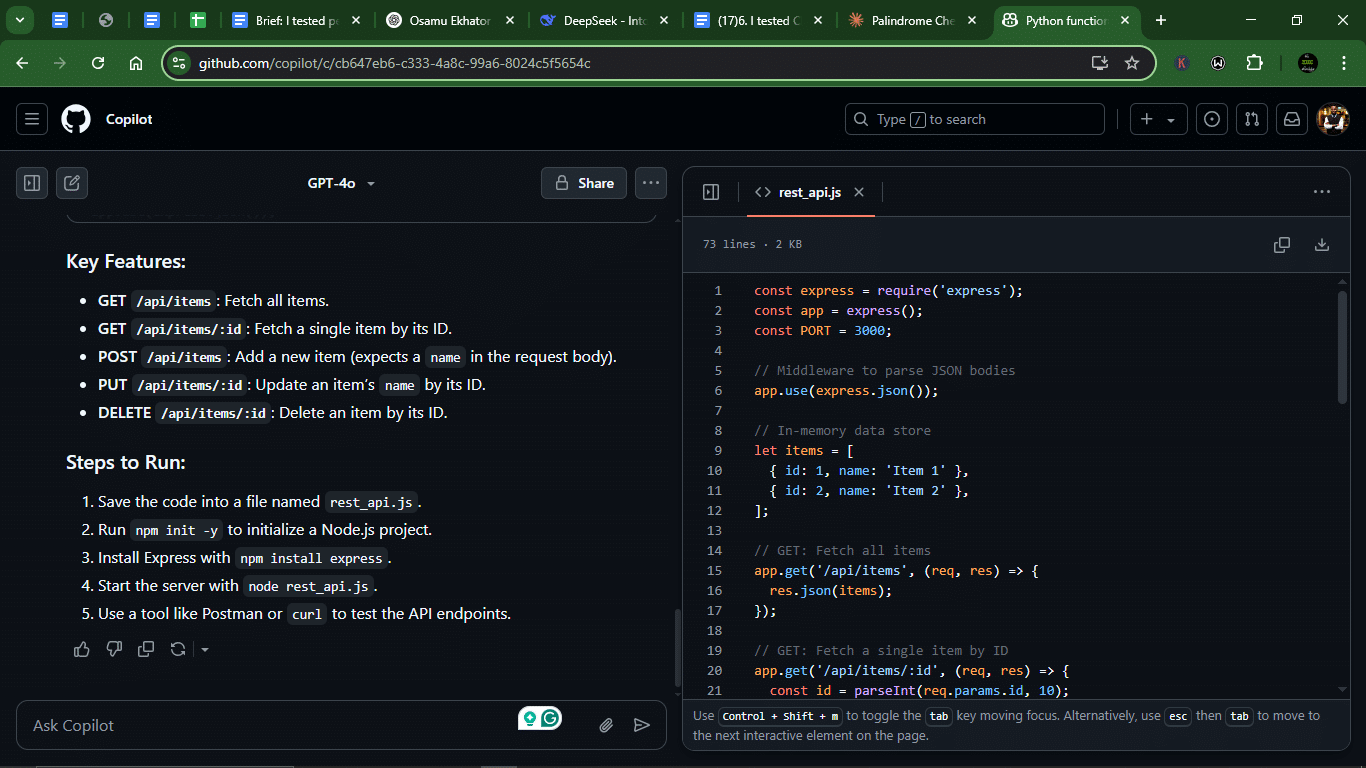This screenshot has height=768, width=1366.
Task: Click the code panel vertical scrollbar
Action: coord(1343,346)
